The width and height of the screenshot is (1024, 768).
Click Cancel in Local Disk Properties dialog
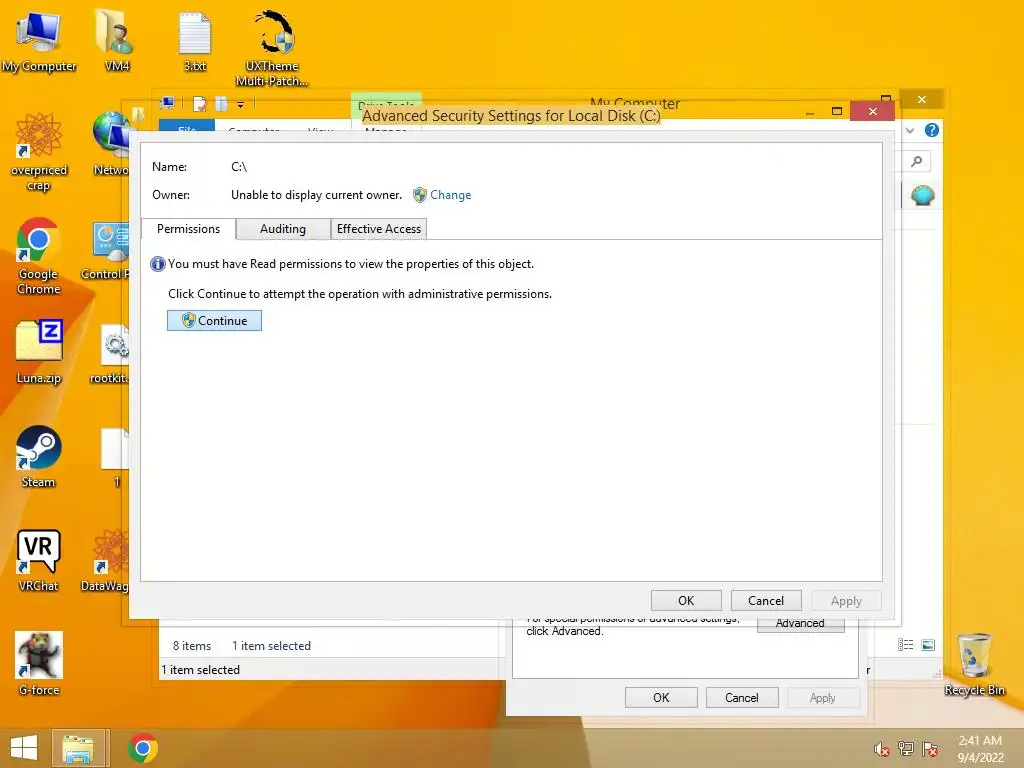point(742,697)
